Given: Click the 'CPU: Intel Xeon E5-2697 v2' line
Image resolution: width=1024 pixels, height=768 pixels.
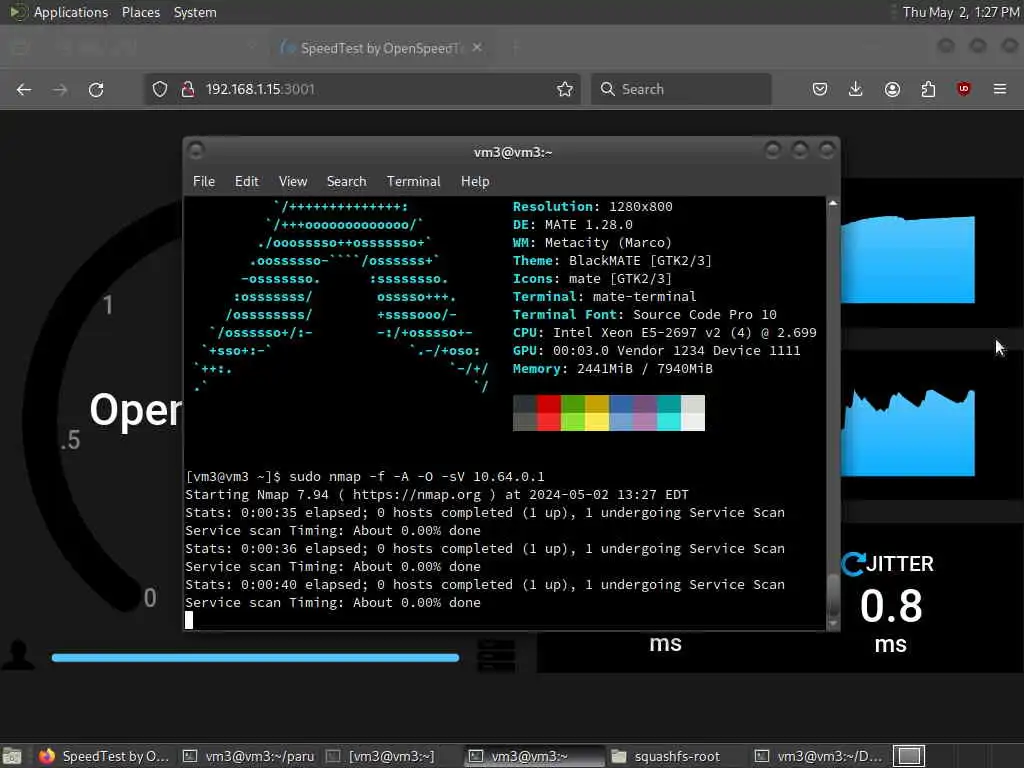Looking at the screenshot, I should tap(665, 333).
